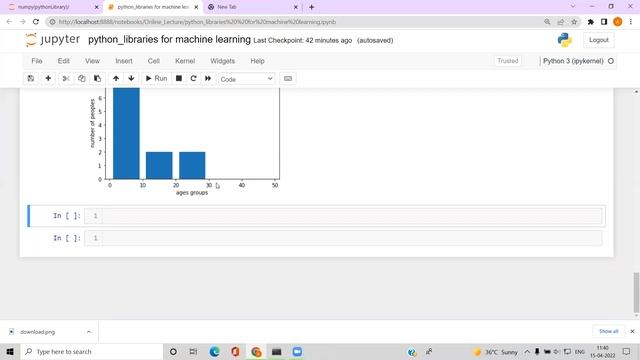Open Microsoft Edge from taskbar

click(x=214, y=351)
